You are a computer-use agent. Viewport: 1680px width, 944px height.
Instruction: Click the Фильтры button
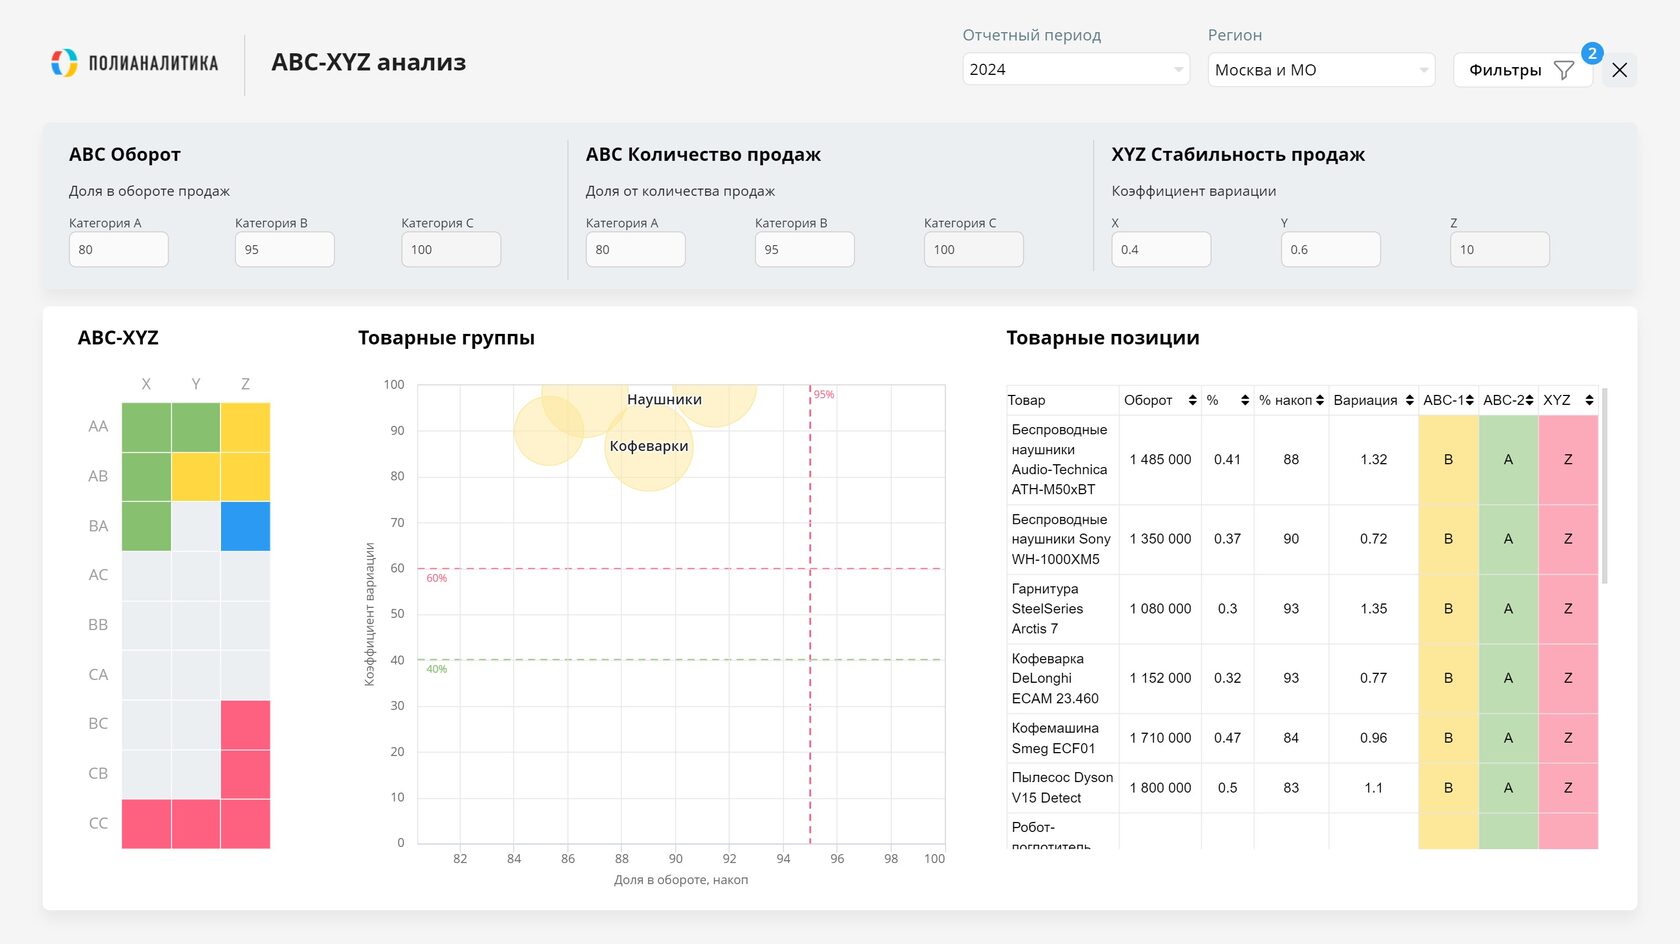point(1503,69)
